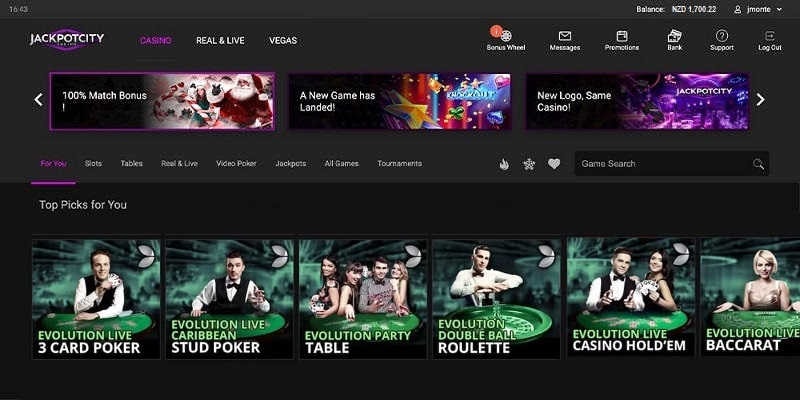Launch Evolution Live Casino Hold'em

point(631,296)
